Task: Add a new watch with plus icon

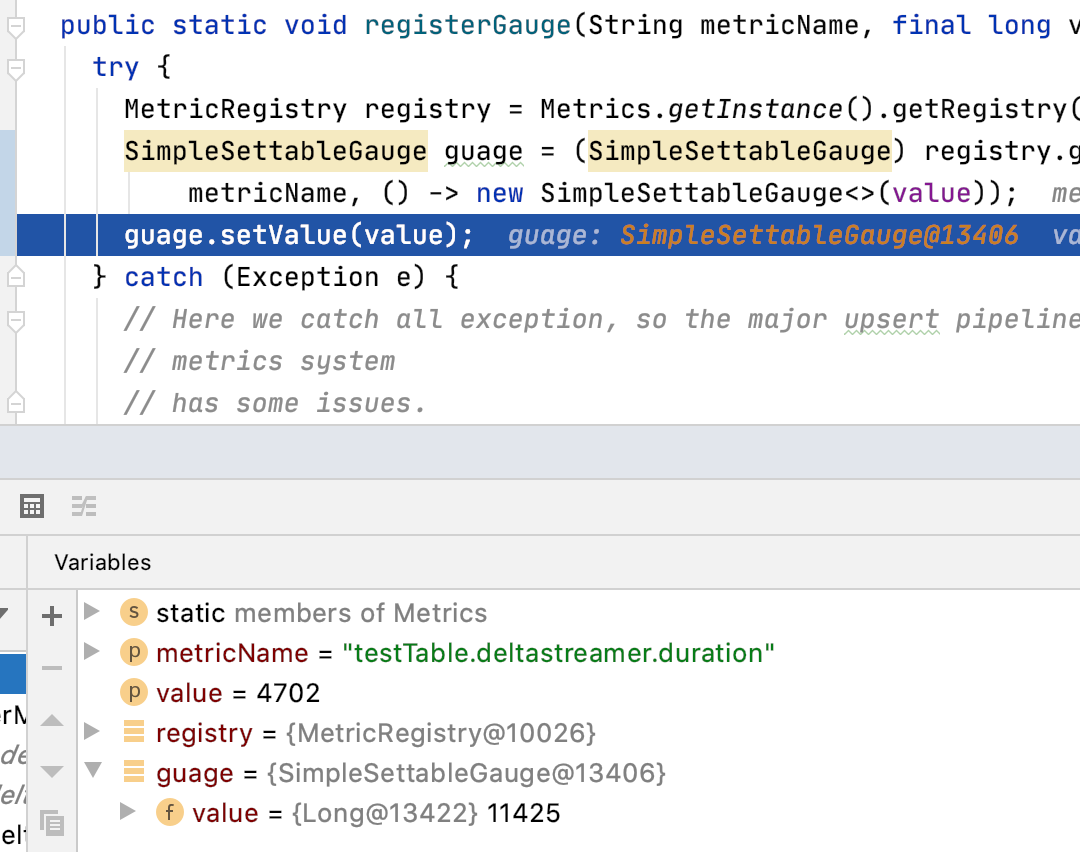Action: [x=52, y=616]
